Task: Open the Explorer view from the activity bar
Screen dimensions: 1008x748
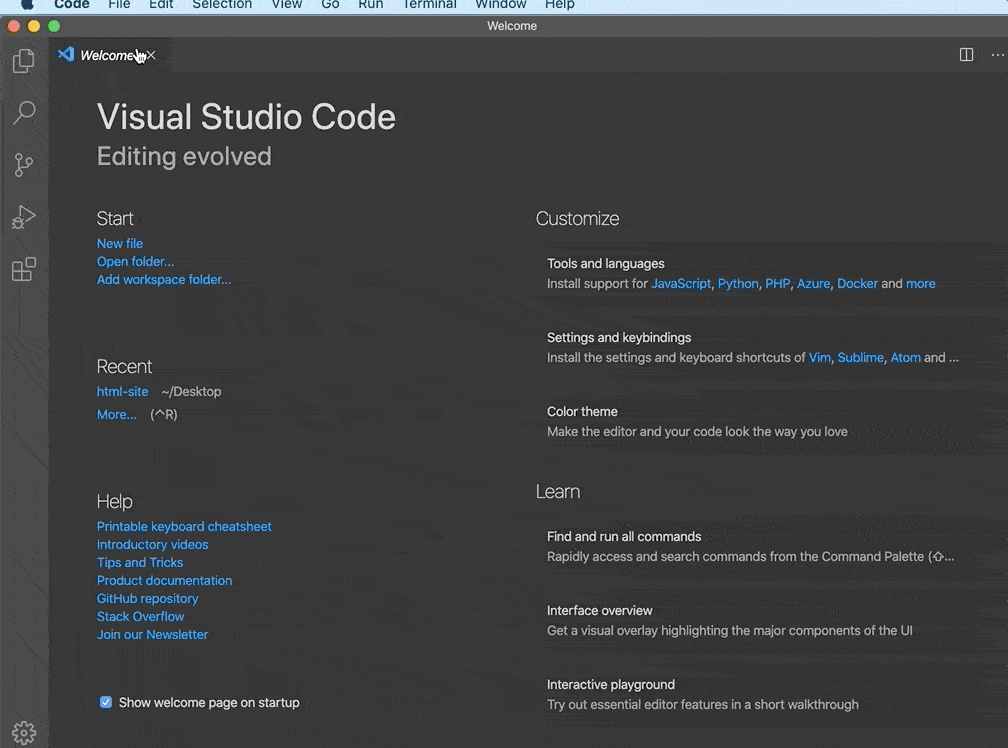Action: coord(23,61)
